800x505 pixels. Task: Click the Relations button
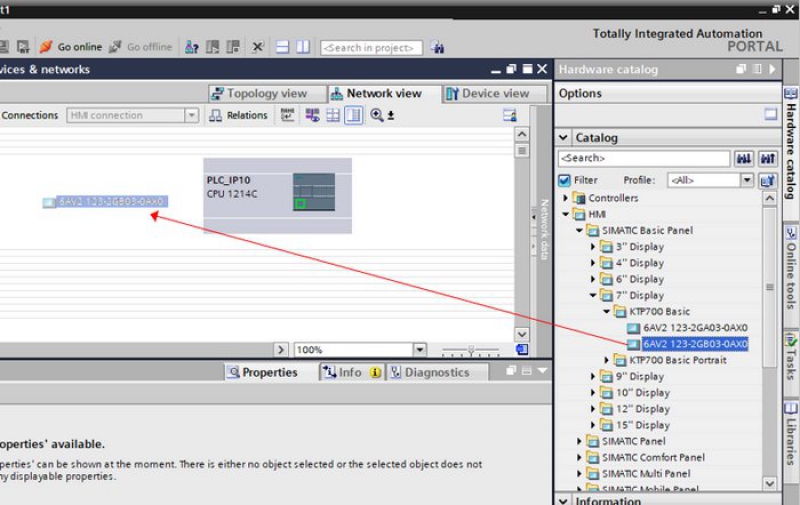click(x=239, y=115)
